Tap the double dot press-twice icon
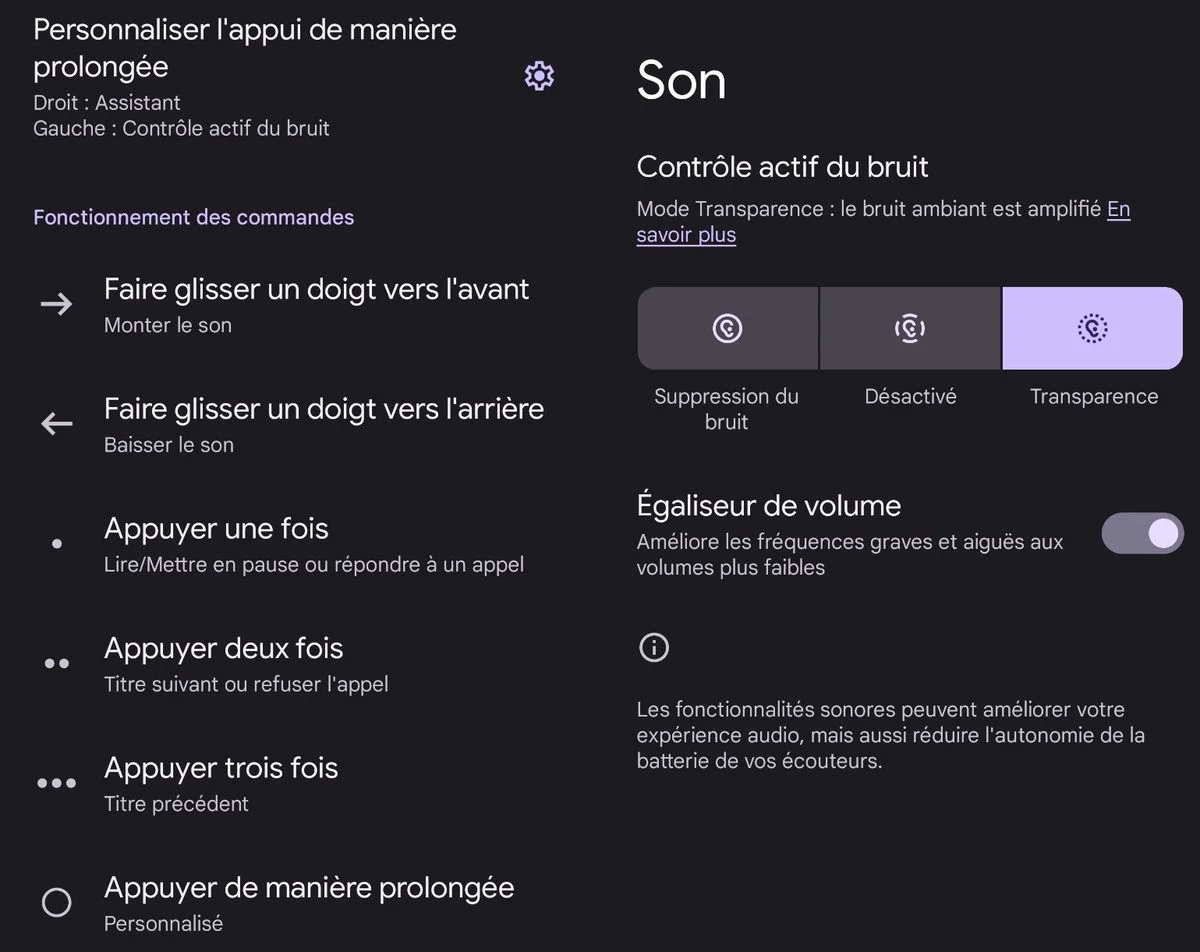The height and width of the screenshot is (952, 1200). coord(57,663)
